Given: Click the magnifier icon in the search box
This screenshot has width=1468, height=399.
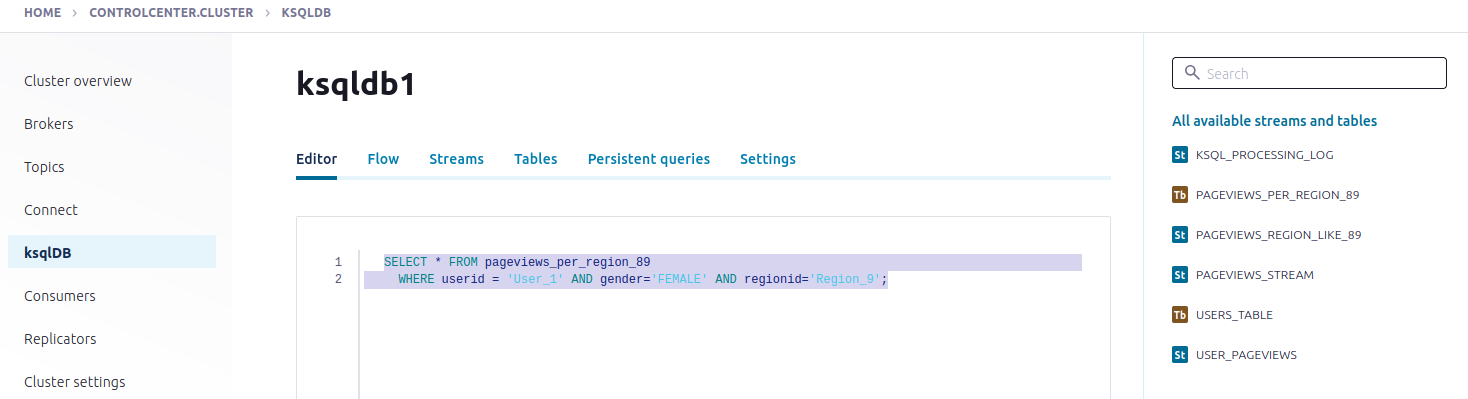Looking at the screenshot, I should pos(1192,73).
